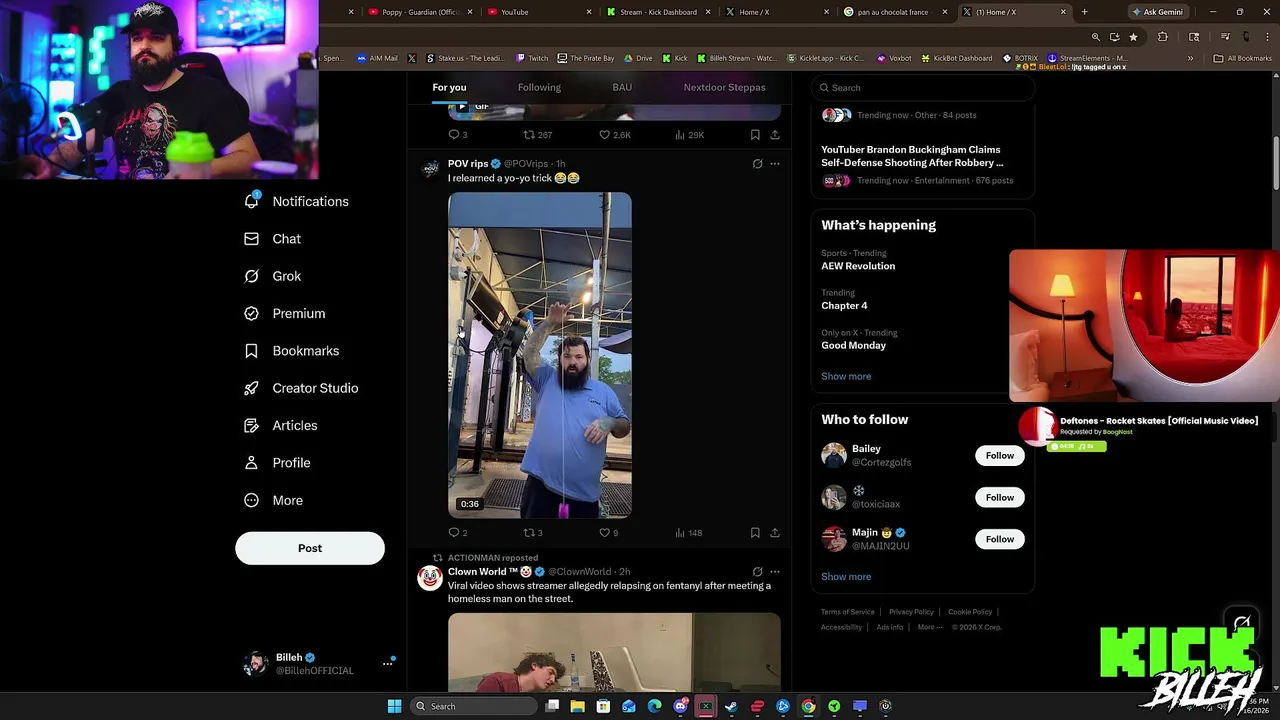Screen dimensions: 1280x720
Task: Share the POV rips post
Action: 774,533
